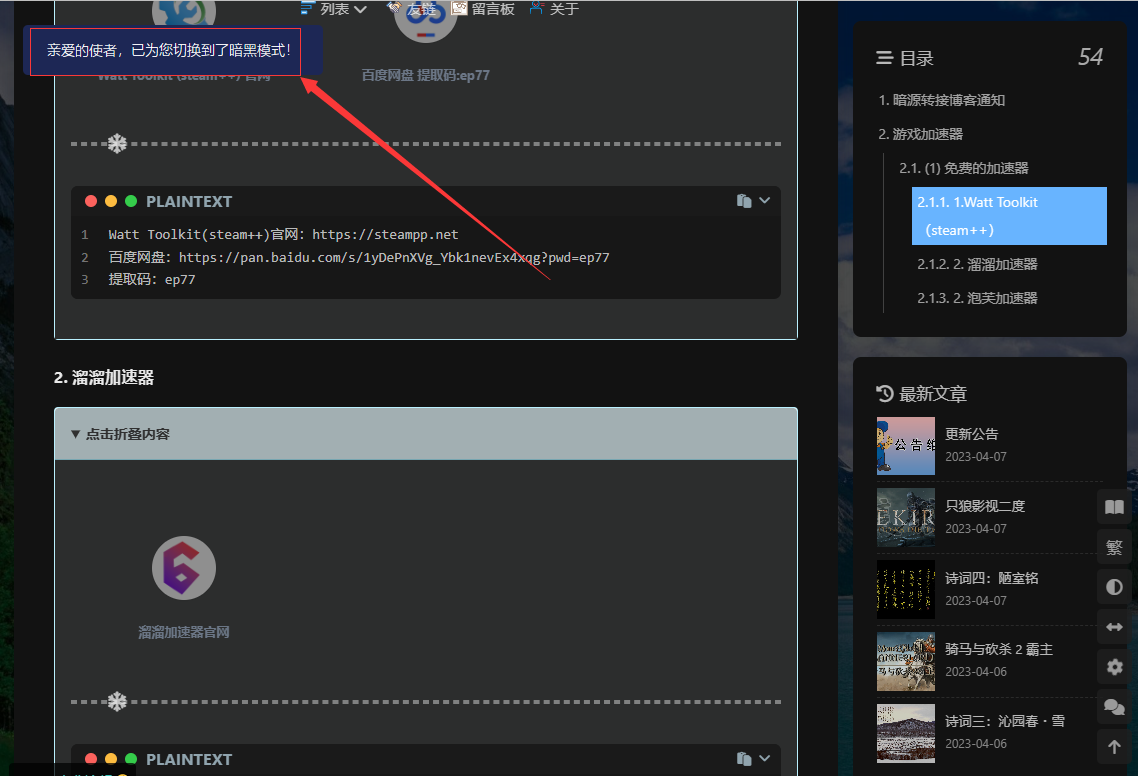This screenshot has height=776, width=1138.
Task: Jump to 2.1.3 泡芙加速器 in the table of contents
Action: coord(977,298)
